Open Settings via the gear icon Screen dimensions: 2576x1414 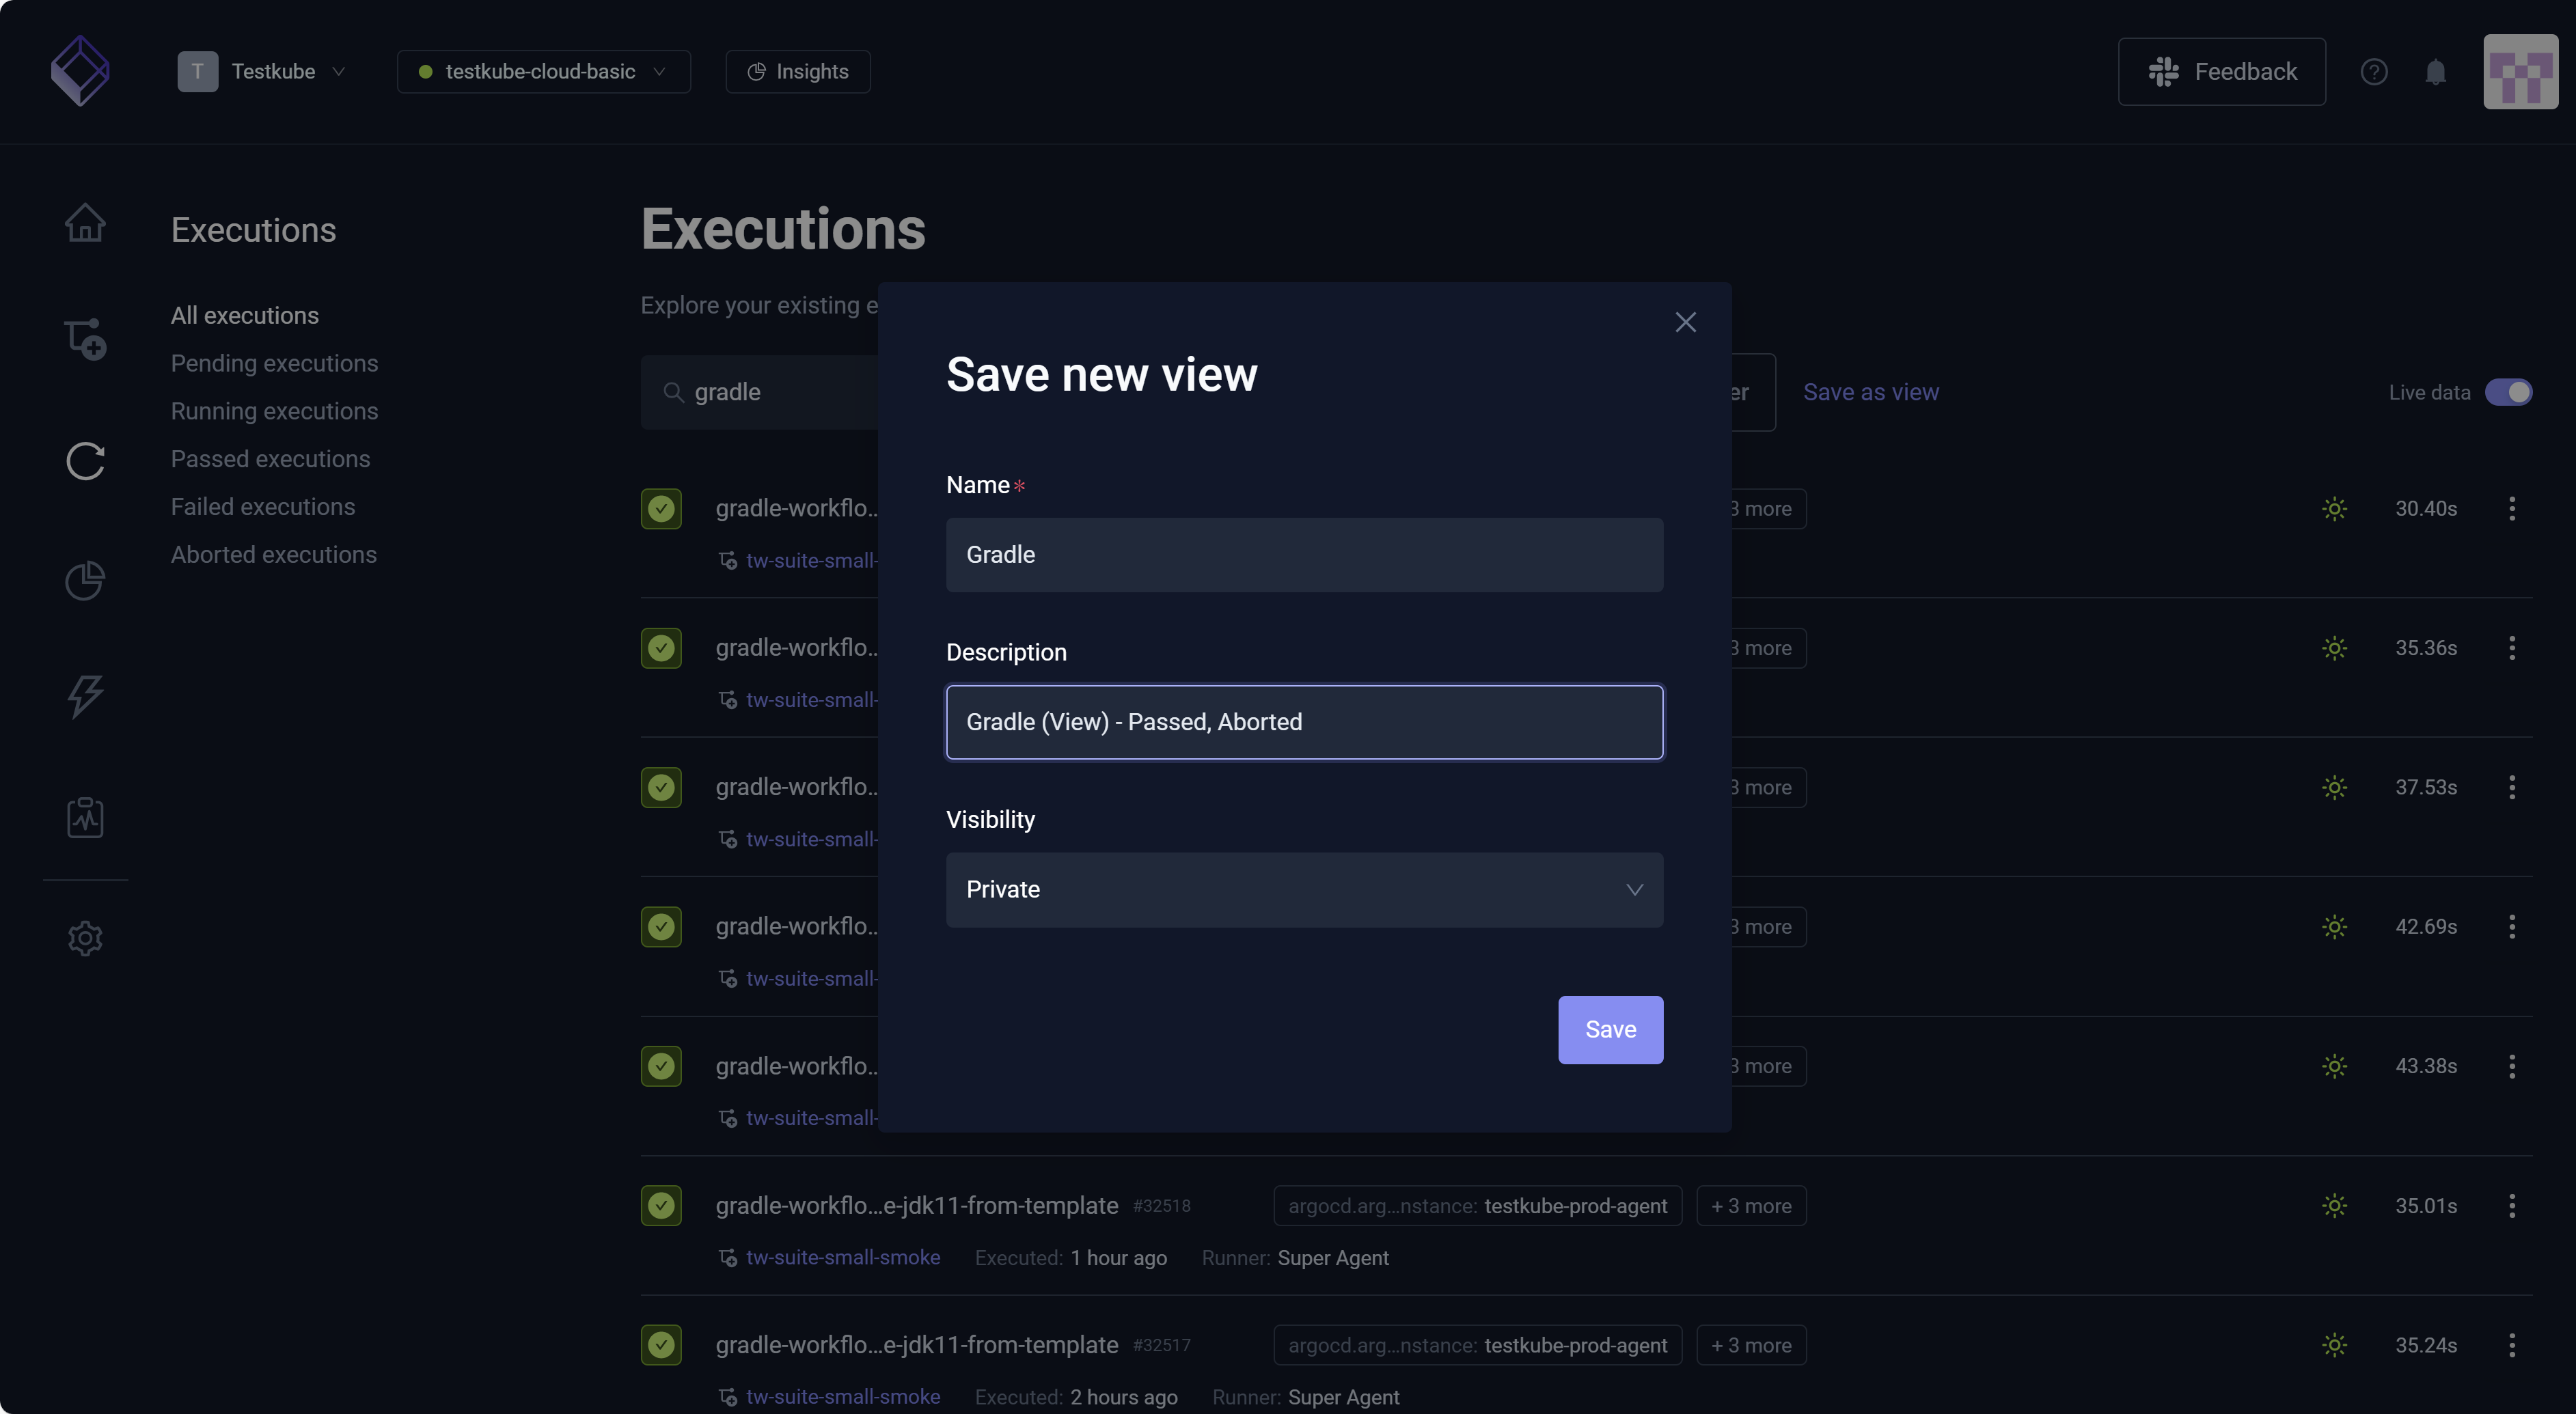[x=85, y=938]
